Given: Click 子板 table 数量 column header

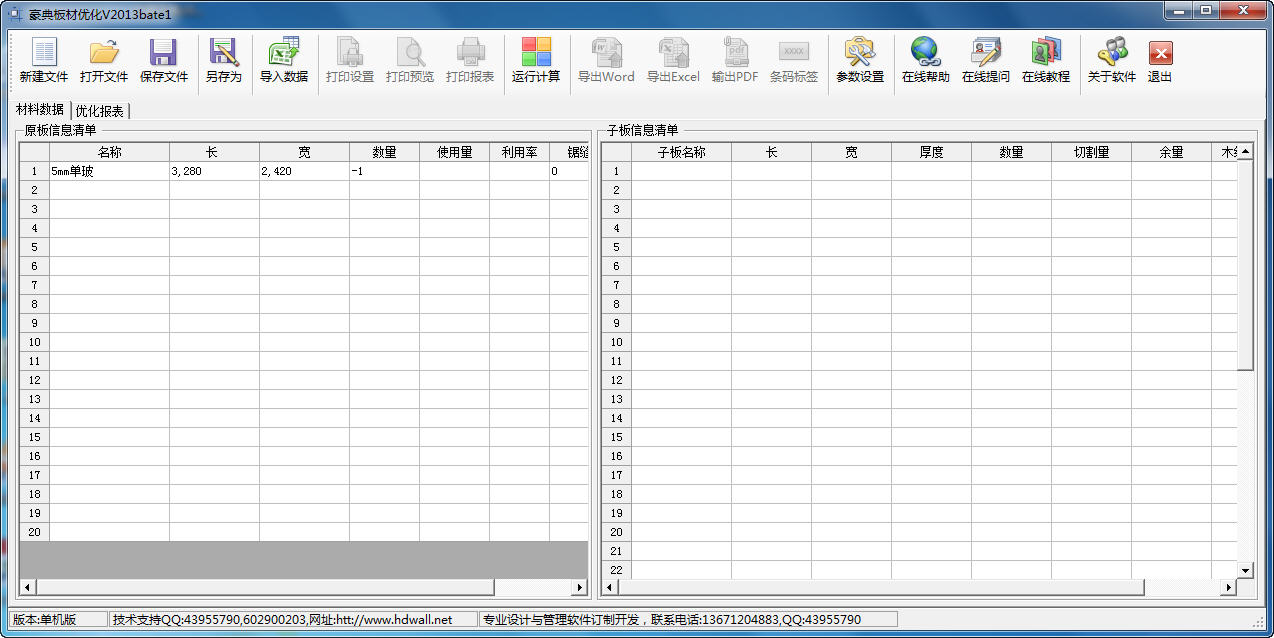Looking at the screenshot, I should (1011, 152).
